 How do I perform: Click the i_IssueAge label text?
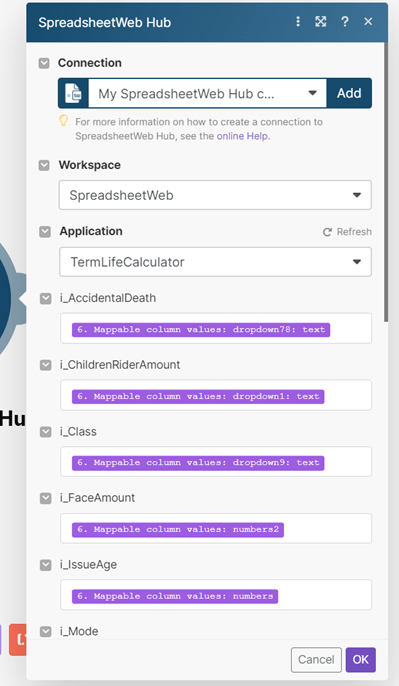88,565
